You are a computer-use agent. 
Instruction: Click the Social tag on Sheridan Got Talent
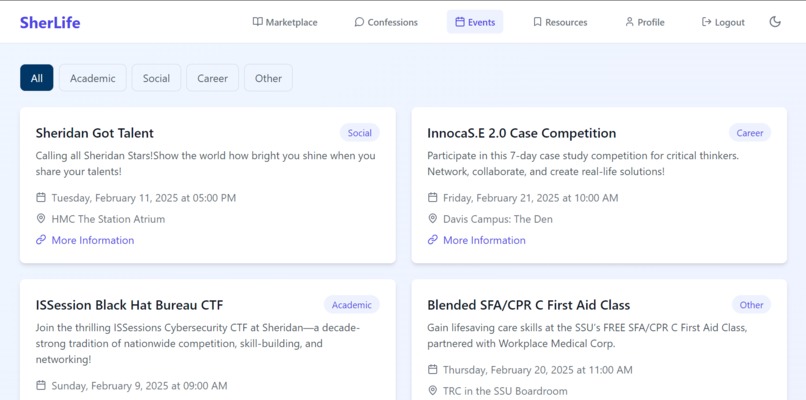point(359,133)
